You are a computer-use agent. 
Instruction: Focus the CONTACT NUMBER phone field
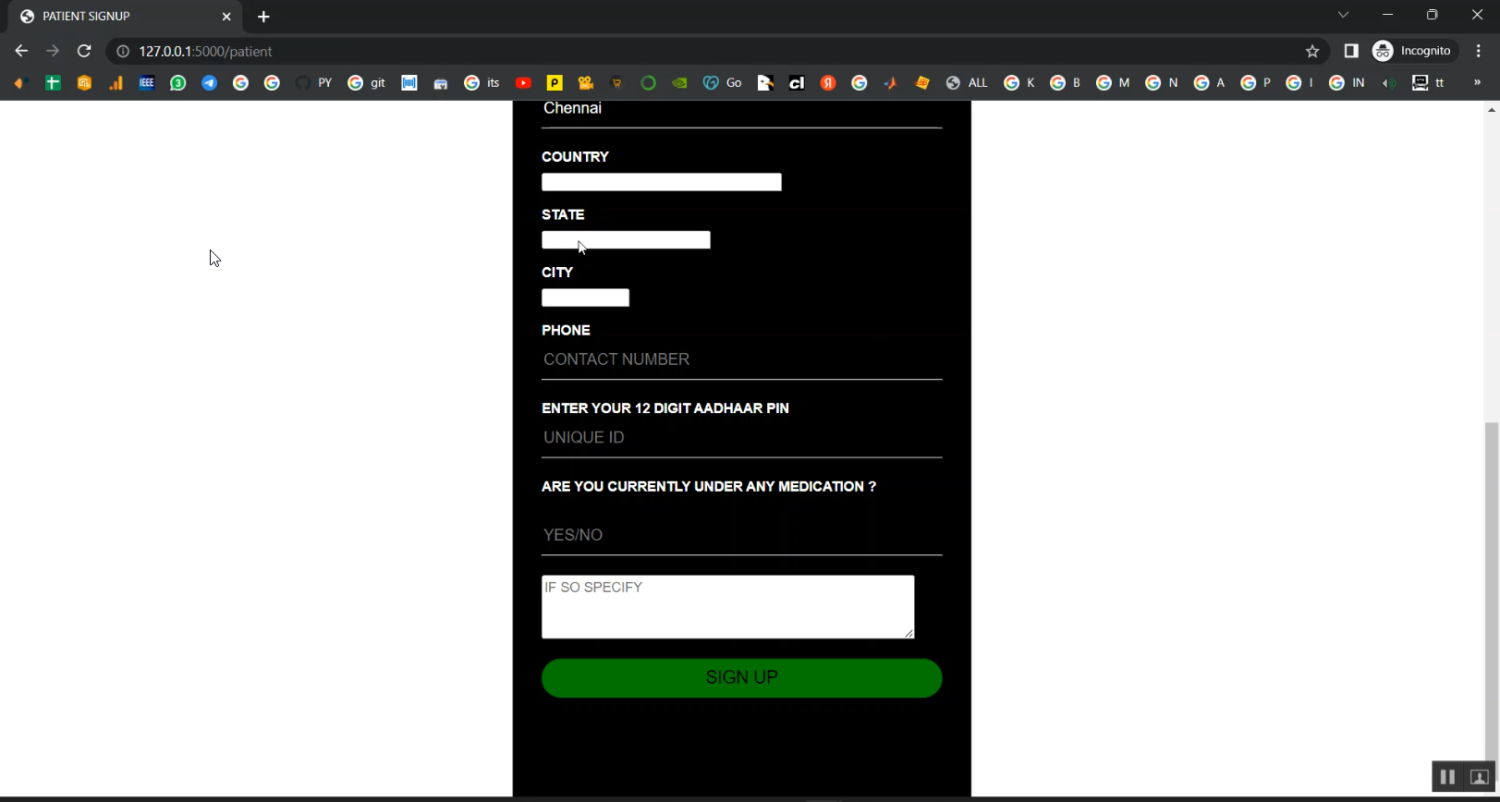pyautogui.click(x=741, y=360)
